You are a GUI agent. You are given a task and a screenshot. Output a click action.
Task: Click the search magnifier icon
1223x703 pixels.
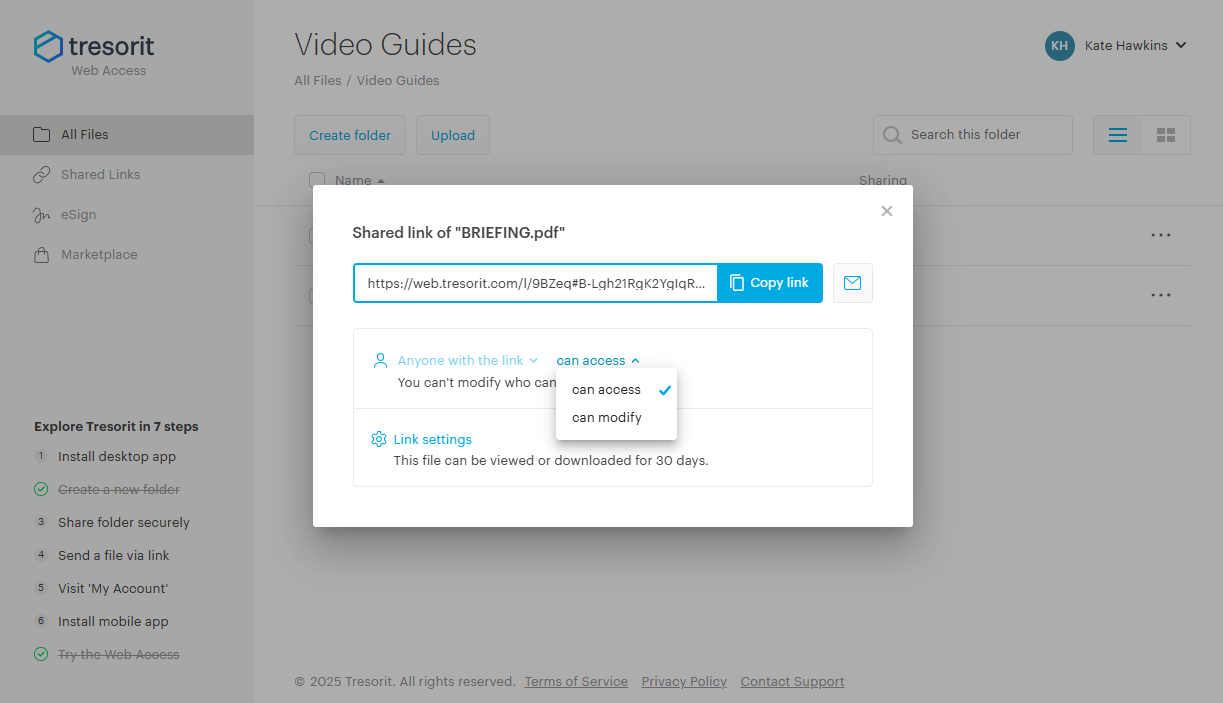[x=891, y=134]
